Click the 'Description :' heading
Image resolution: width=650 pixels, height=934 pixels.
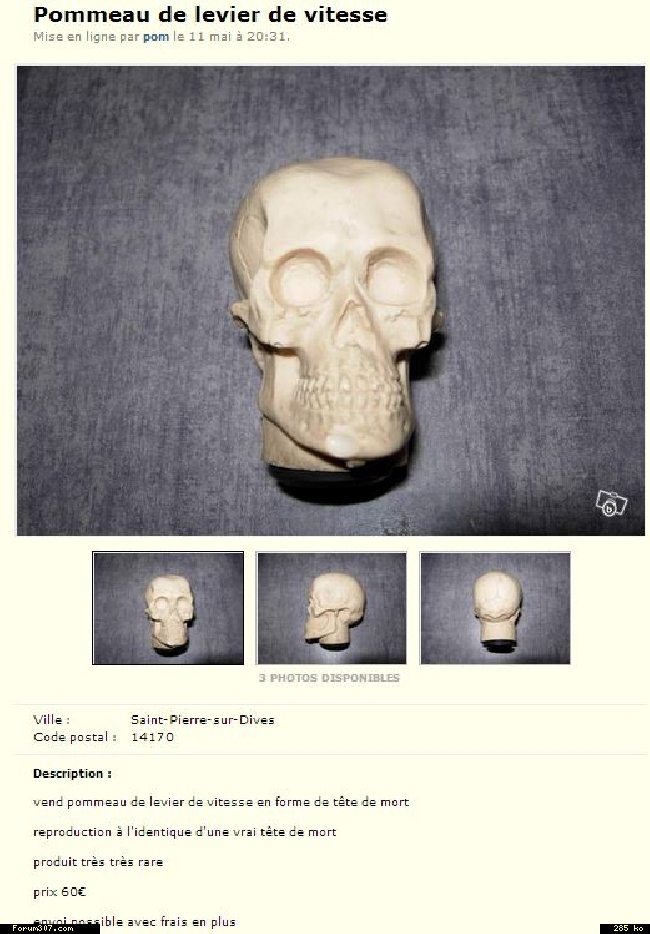pos(72,774)
